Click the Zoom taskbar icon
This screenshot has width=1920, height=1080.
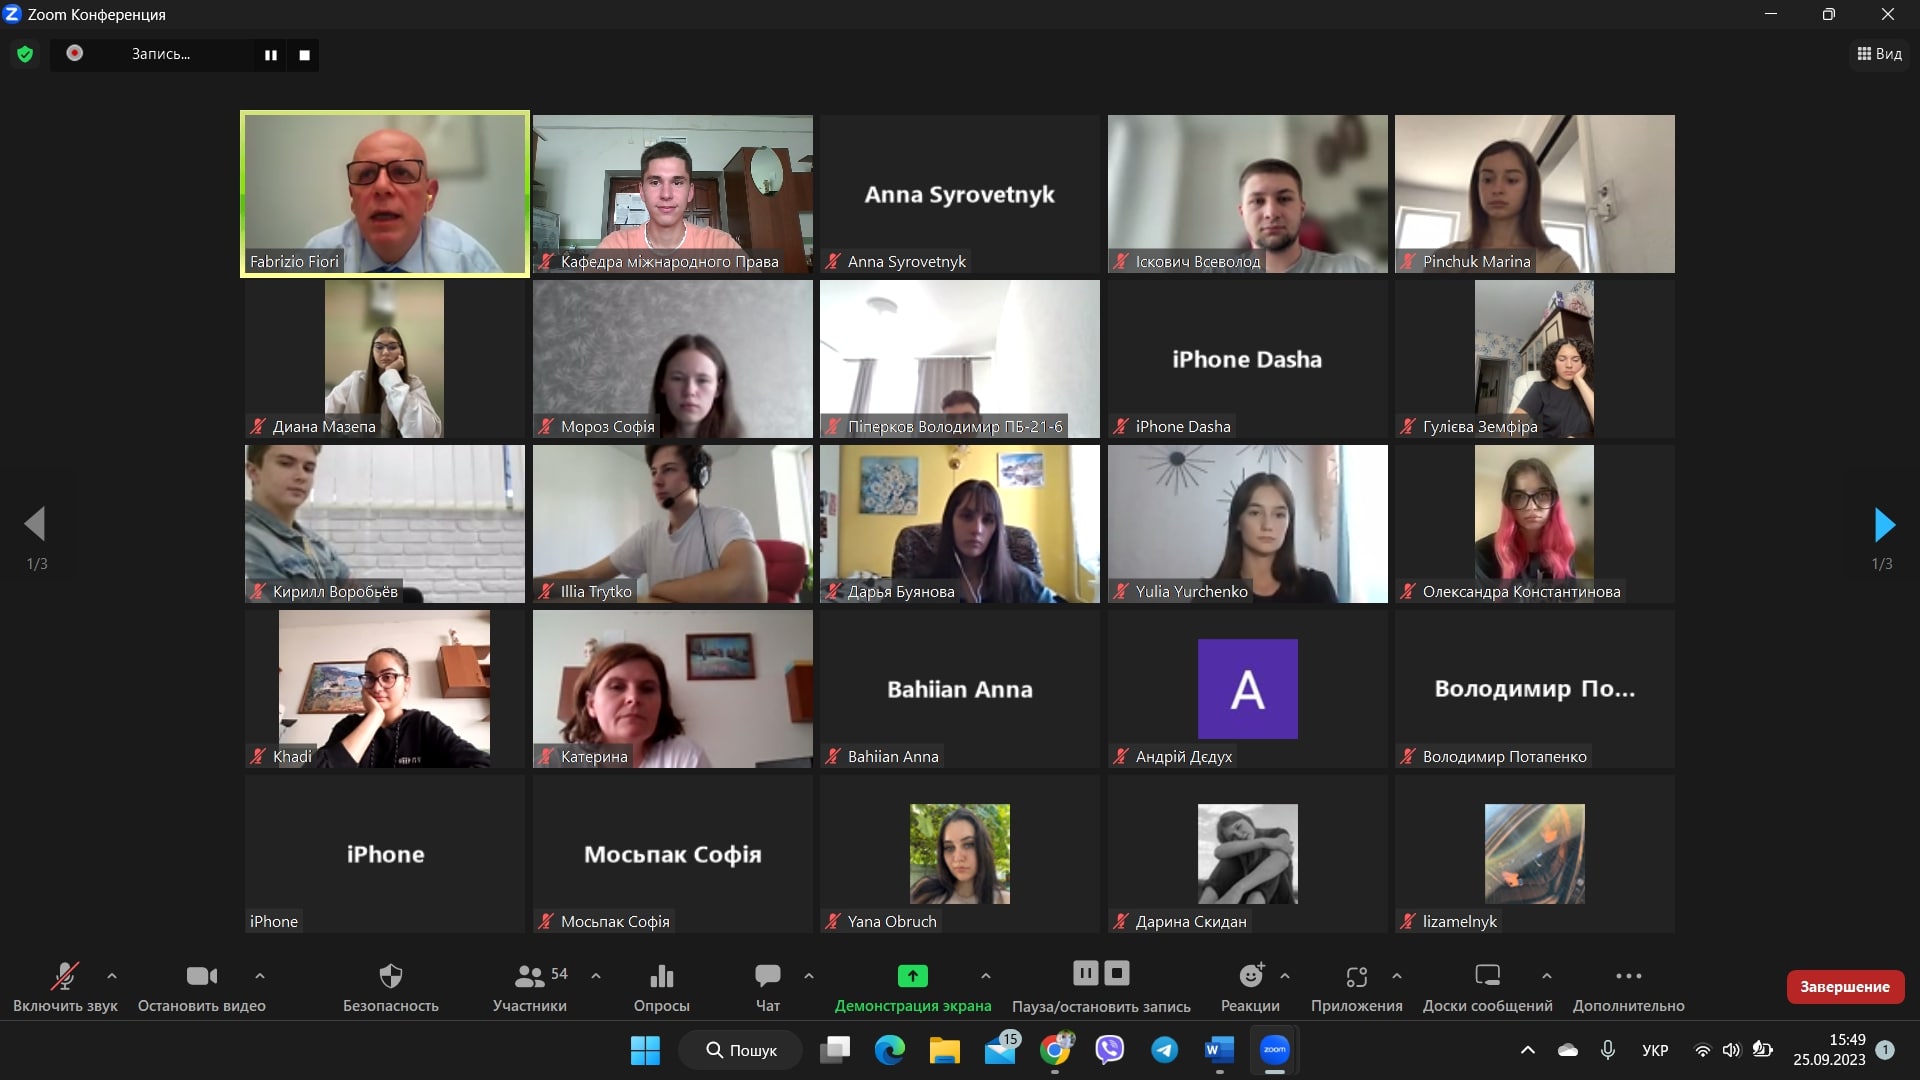[x=1274, y=1050]
